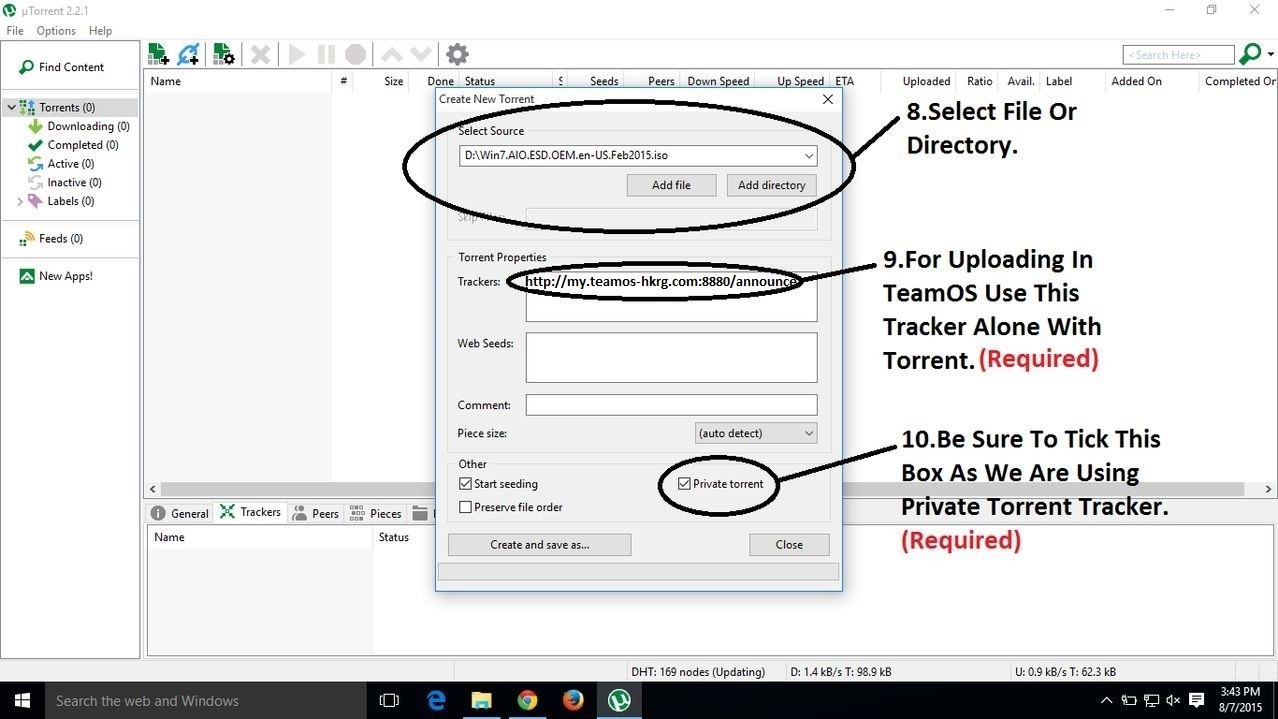Open the Select Source path dropdown
Screen dimensions: 1278x719
808,157
